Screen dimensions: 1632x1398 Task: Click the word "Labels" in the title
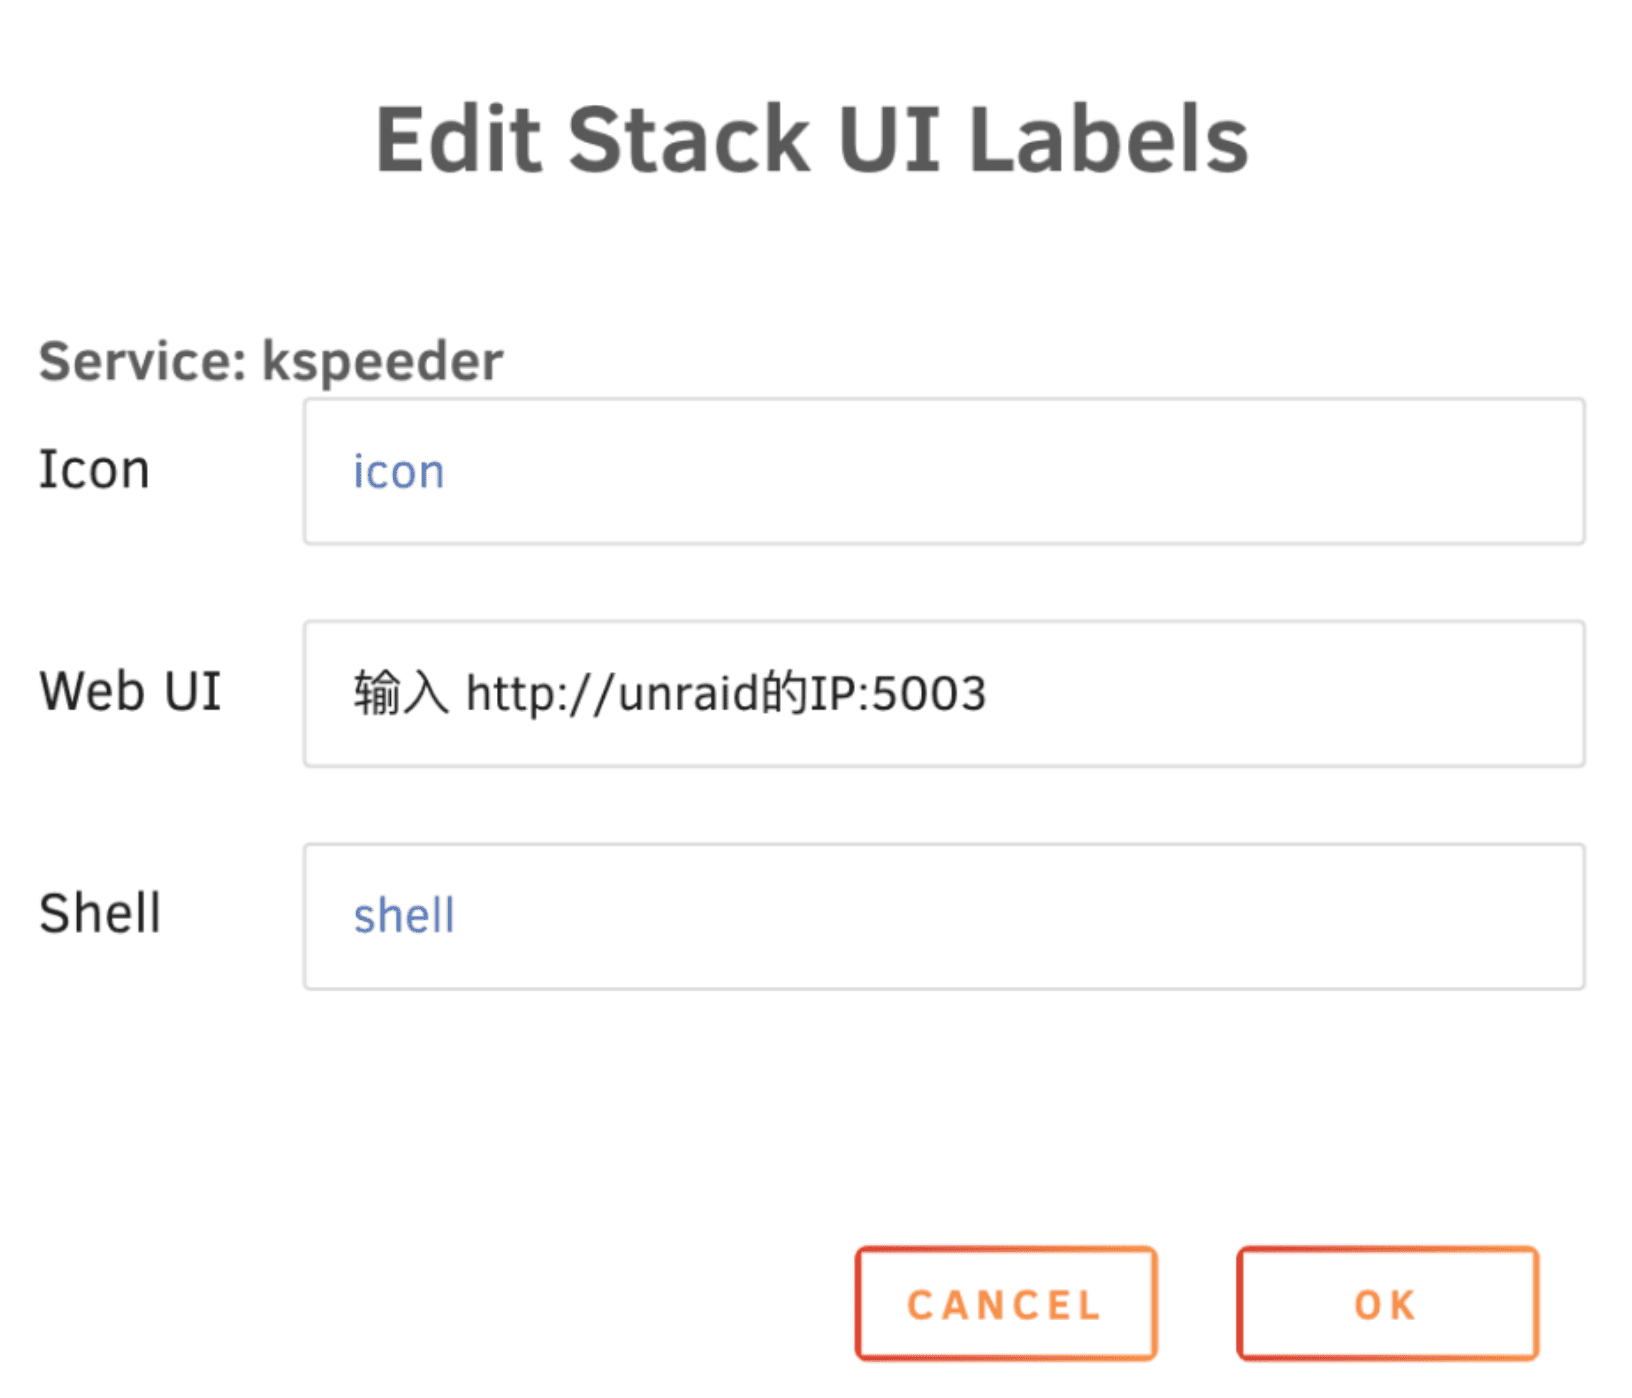click(x=1108, y=140)
